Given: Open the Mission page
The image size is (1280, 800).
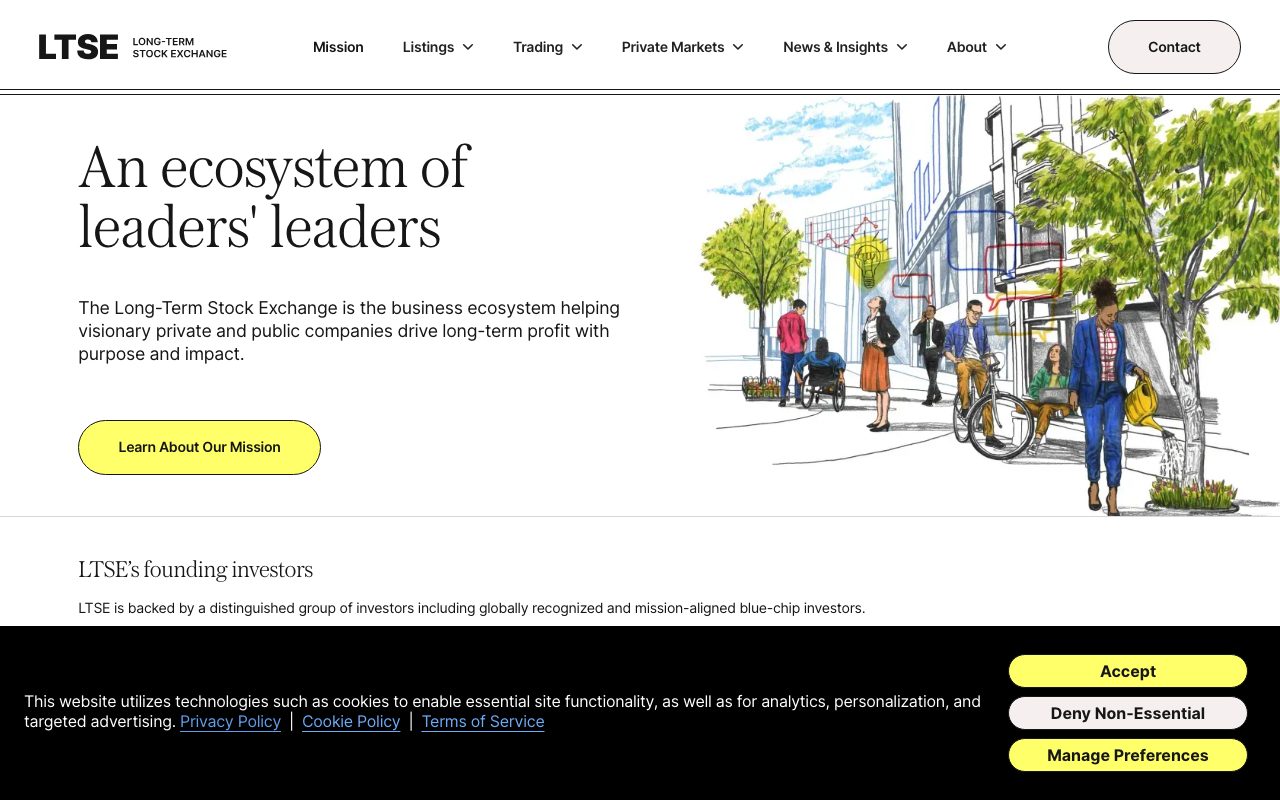Looking at the screenshot, I should click(338, 47).
